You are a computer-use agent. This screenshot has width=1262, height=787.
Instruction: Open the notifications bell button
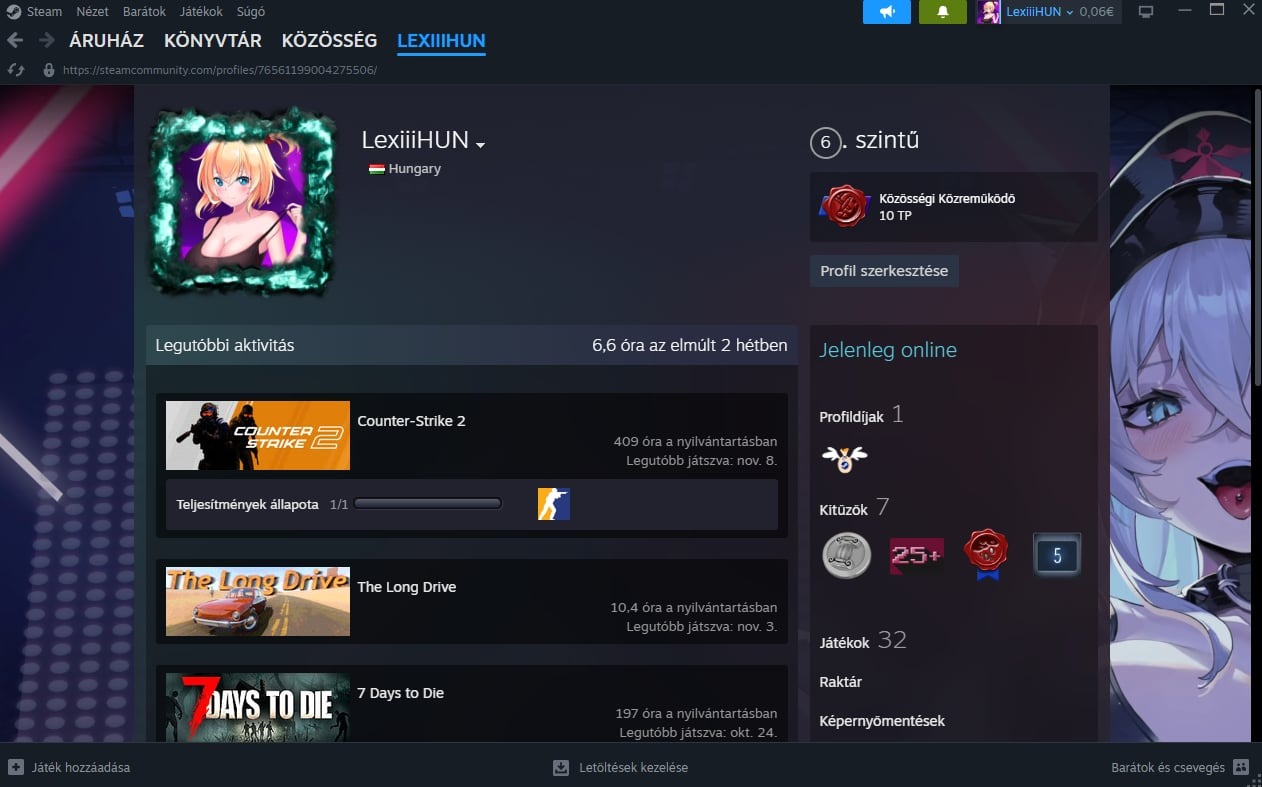[x=942, y=12]
